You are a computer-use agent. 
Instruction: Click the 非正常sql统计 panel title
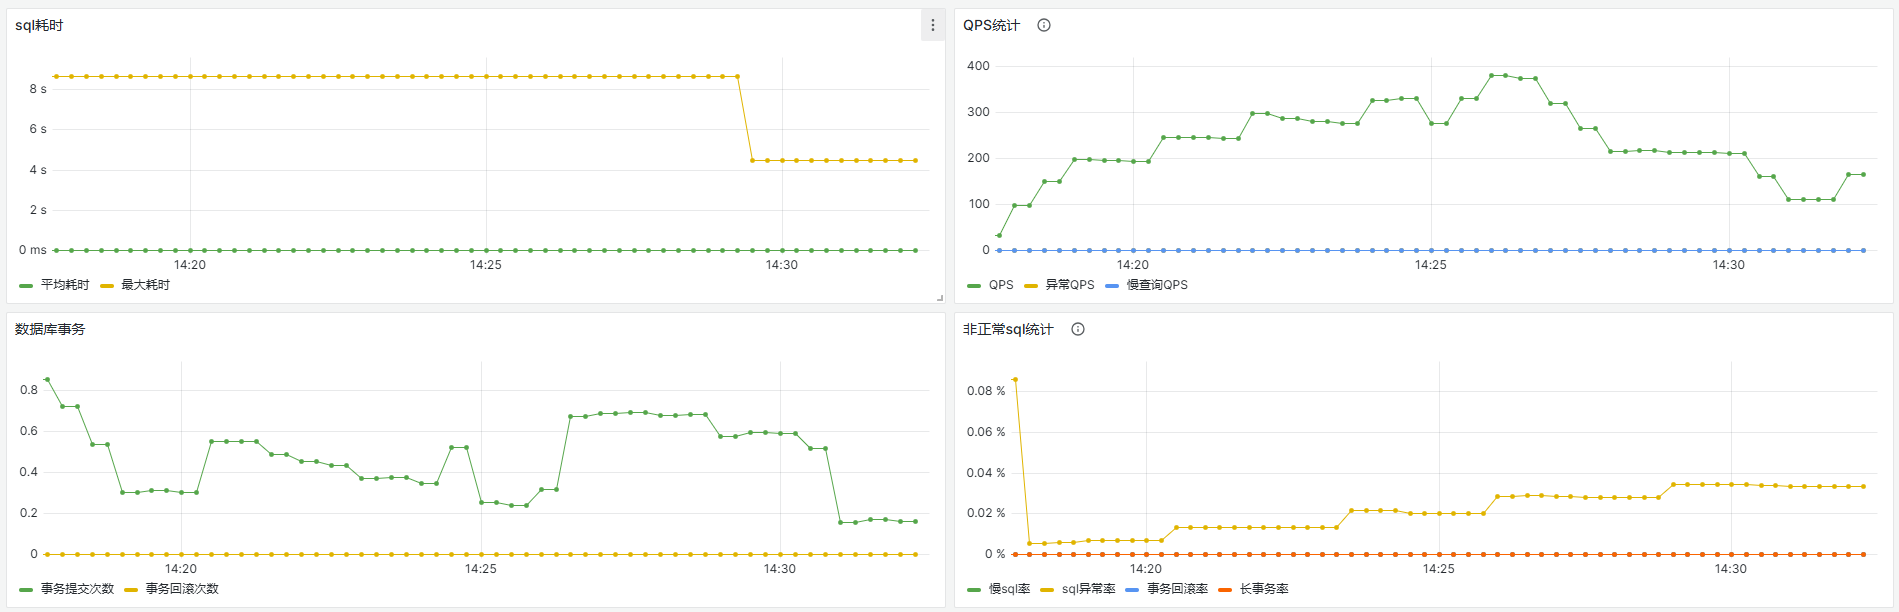click(1008, 329)
